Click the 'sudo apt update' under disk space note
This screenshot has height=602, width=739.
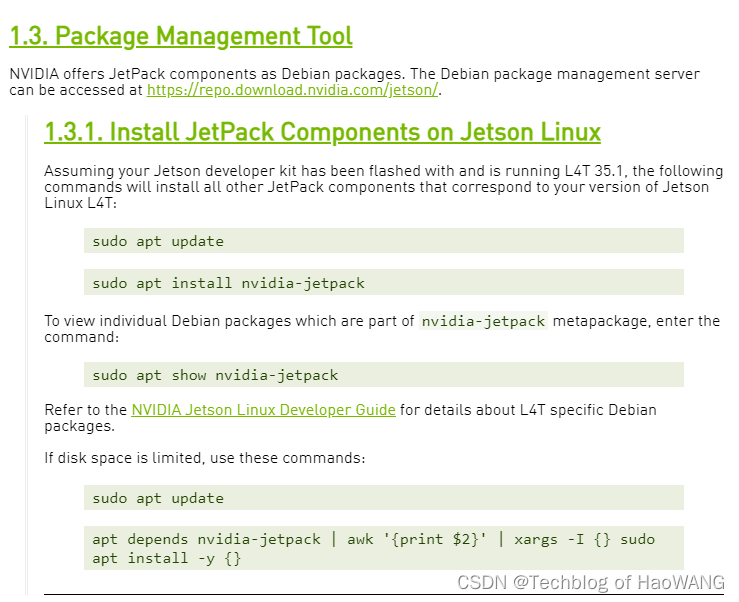coord(384,498)
